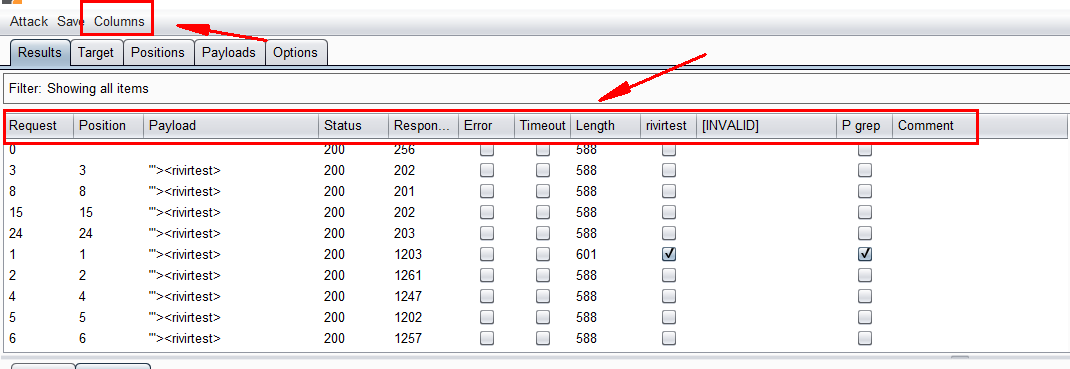
Task: Switch to the Results tab
Action: [x=40, y=53]
